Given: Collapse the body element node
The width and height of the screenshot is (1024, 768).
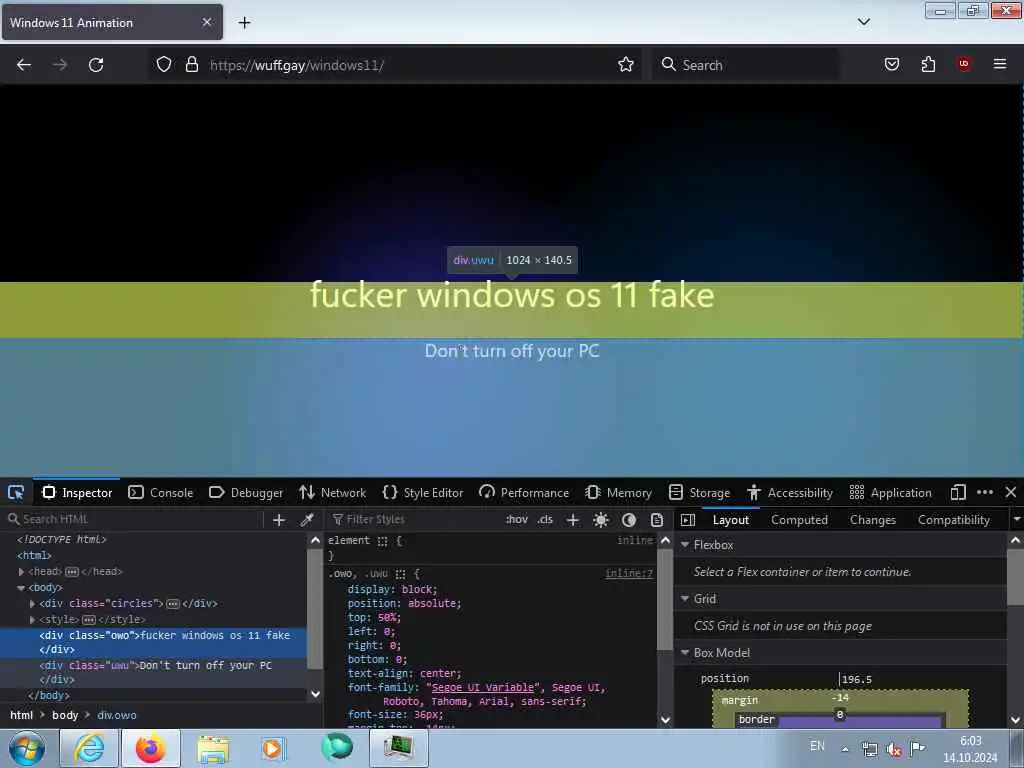Looking at the screenshot, I should (x=22, y=588).
